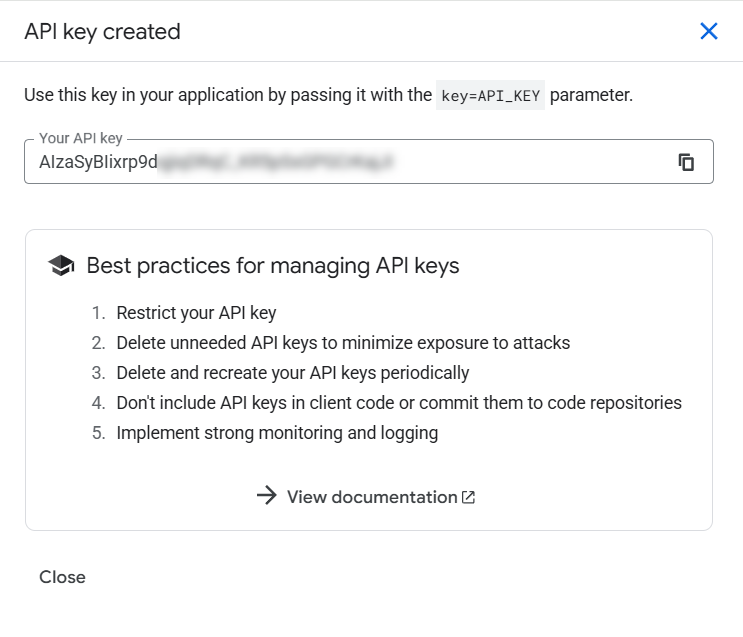Open the View documentation link
Screen dimensions: 743x637
click(372, 497)
